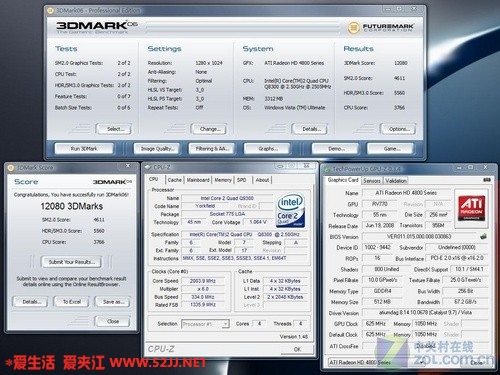
Task: Click the Code Name field showing Yorkfield
Action: [205, 206]
